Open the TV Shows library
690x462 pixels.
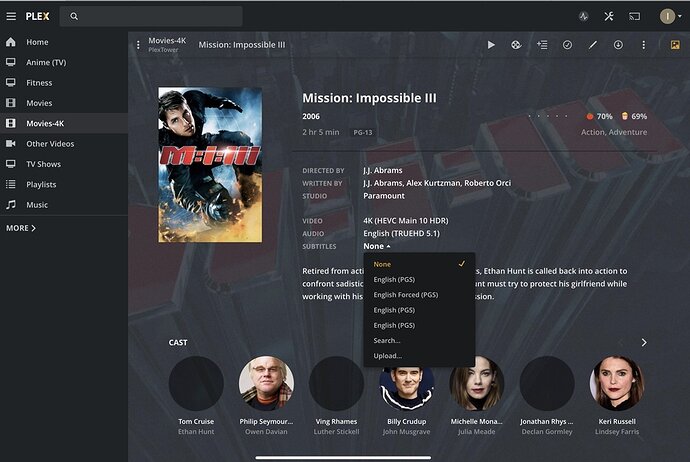(x=44, y=164)
